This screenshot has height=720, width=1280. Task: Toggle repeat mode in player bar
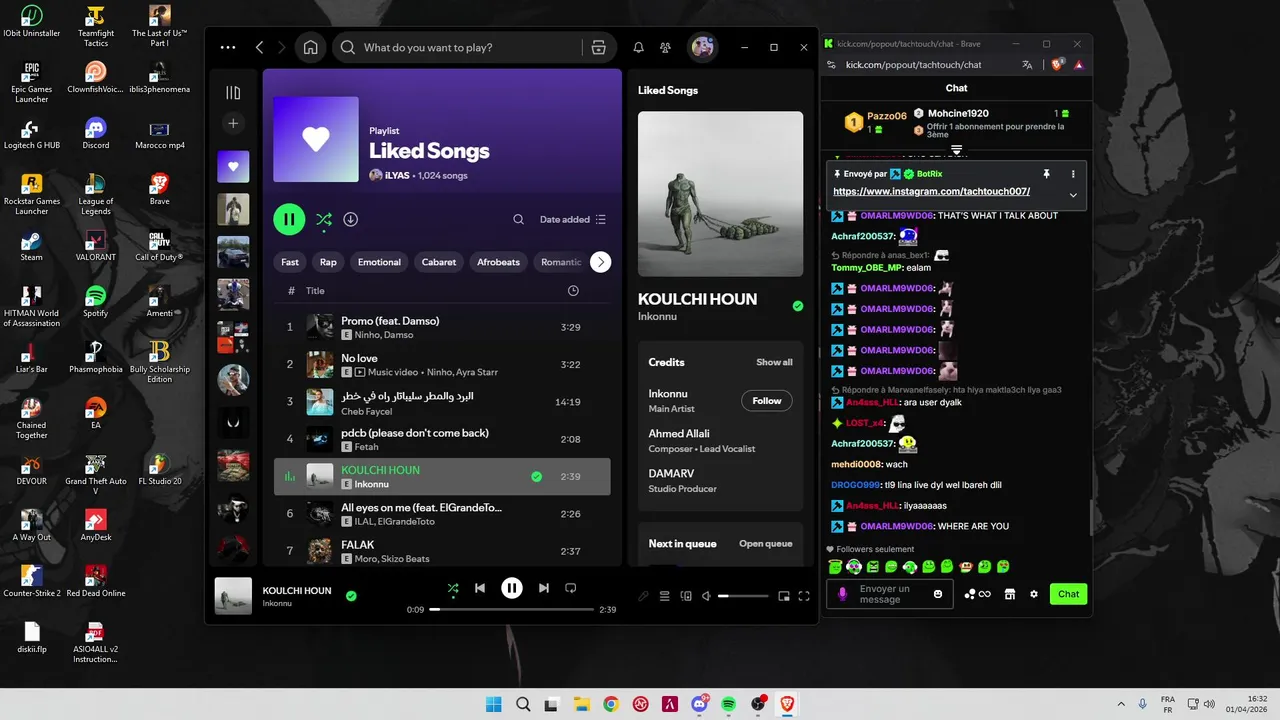click(x=571, y=588)
